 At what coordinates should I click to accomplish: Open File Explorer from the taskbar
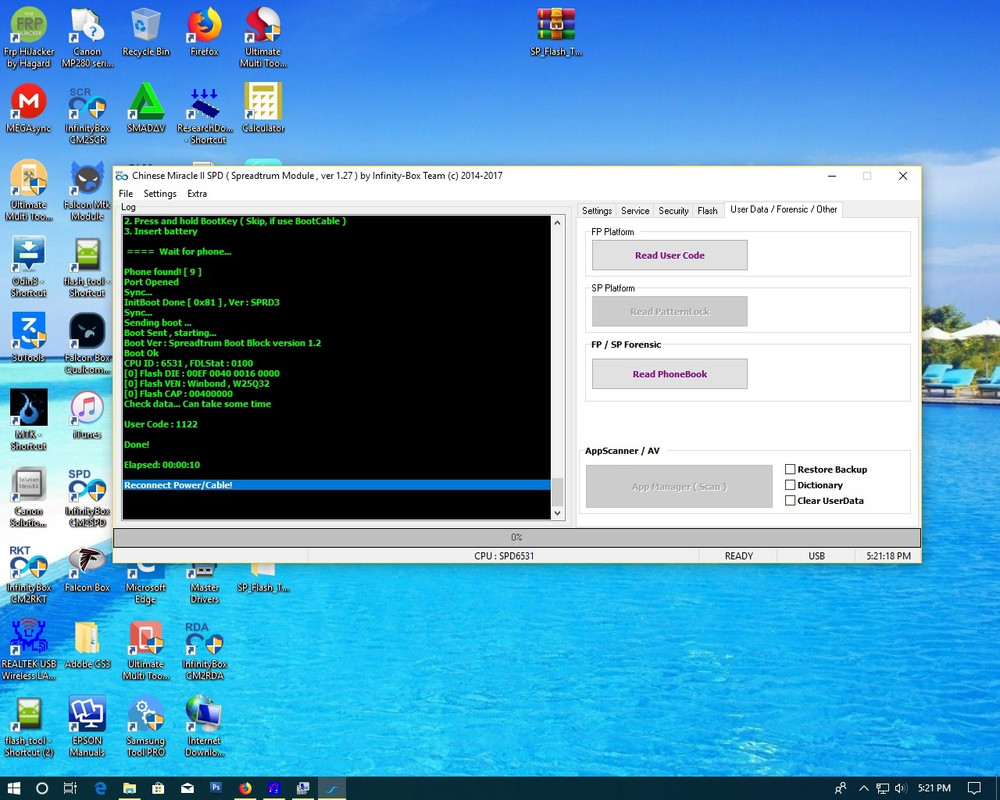(x=129, y=788)
